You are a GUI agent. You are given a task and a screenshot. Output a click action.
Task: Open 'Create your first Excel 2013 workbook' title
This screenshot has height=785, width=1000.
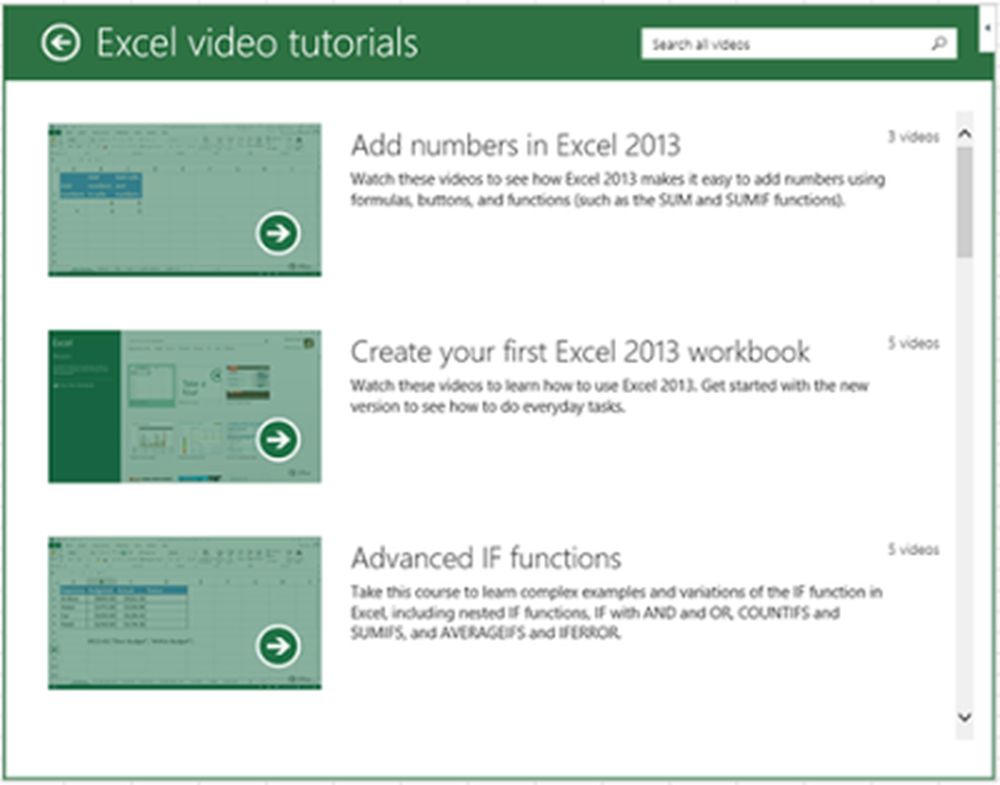tap(580, 352)
